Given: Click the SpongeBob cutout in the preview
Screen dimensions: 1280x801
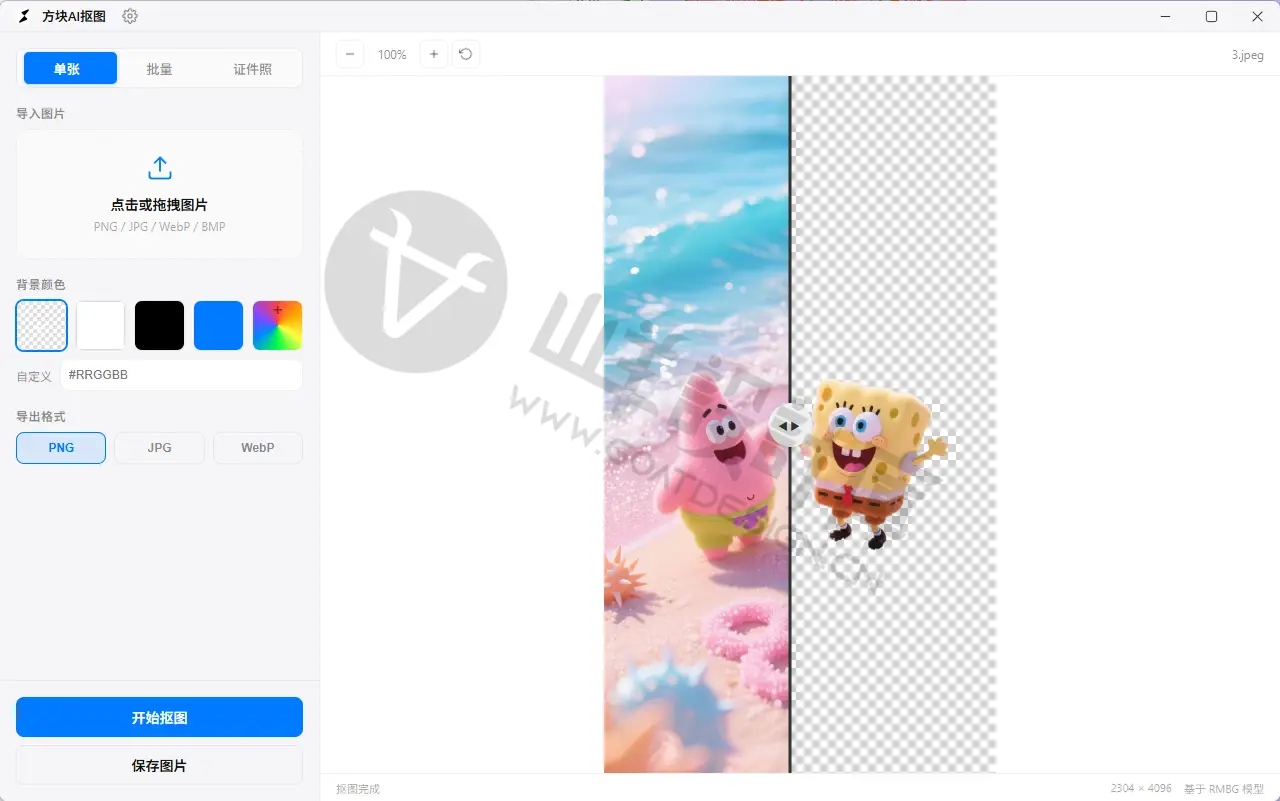Looking at the screenshot, I should click(x=870, y=464).
